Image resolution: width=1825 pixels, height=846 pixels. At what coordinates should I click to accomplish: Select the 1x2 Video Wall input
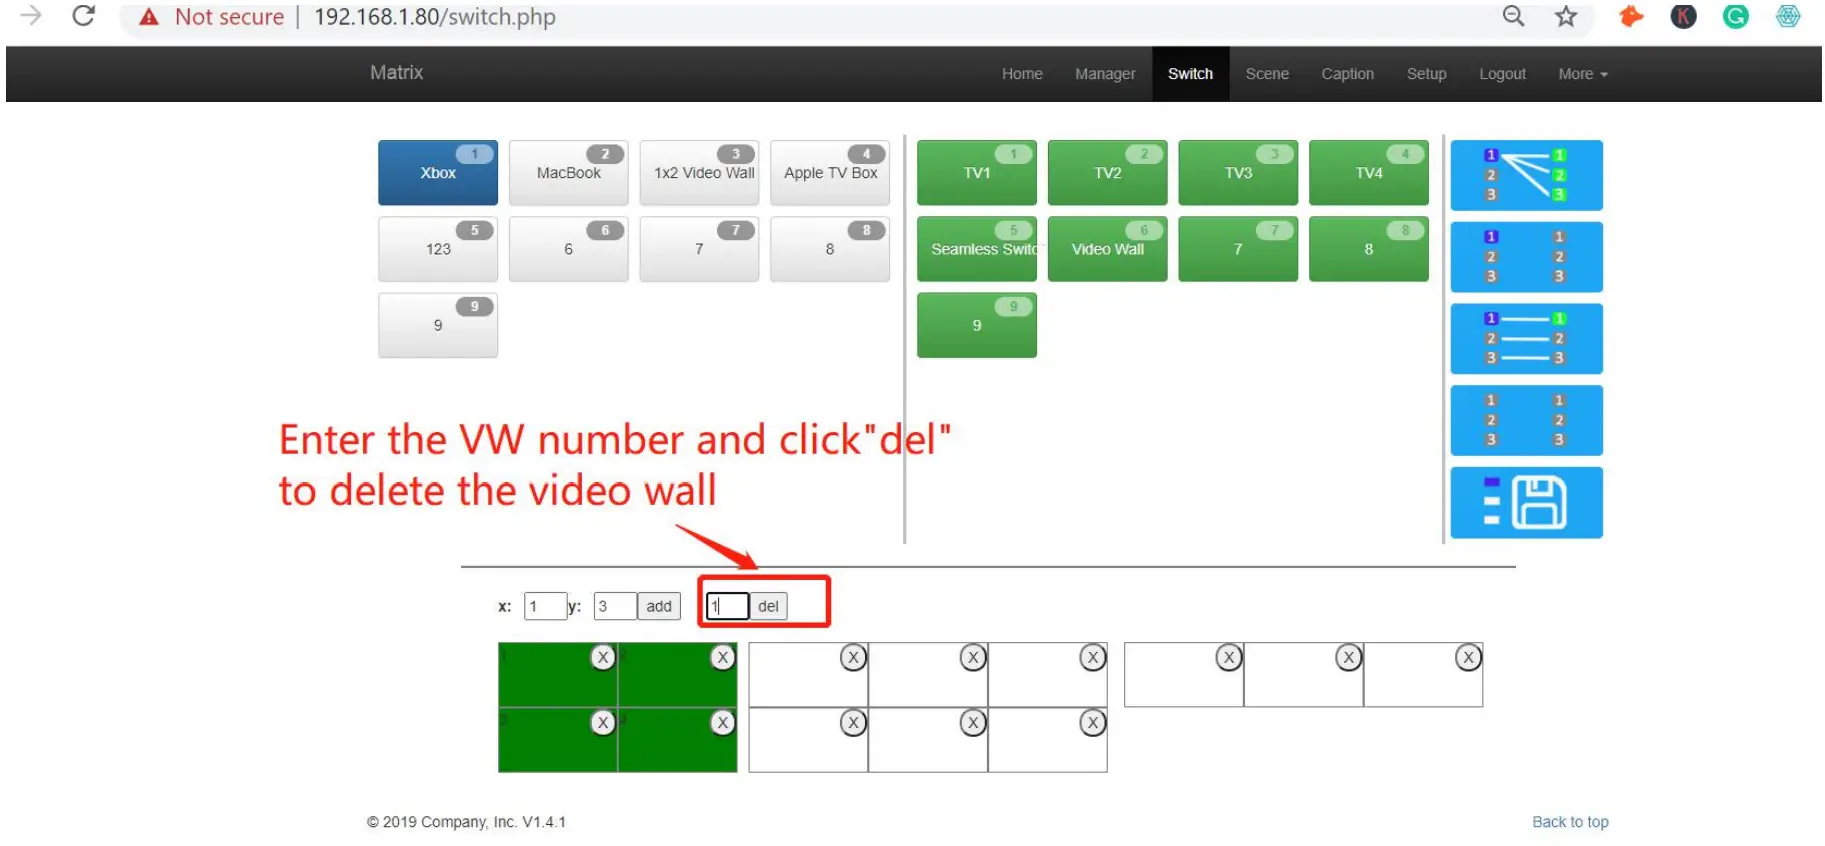click(699, 173)
